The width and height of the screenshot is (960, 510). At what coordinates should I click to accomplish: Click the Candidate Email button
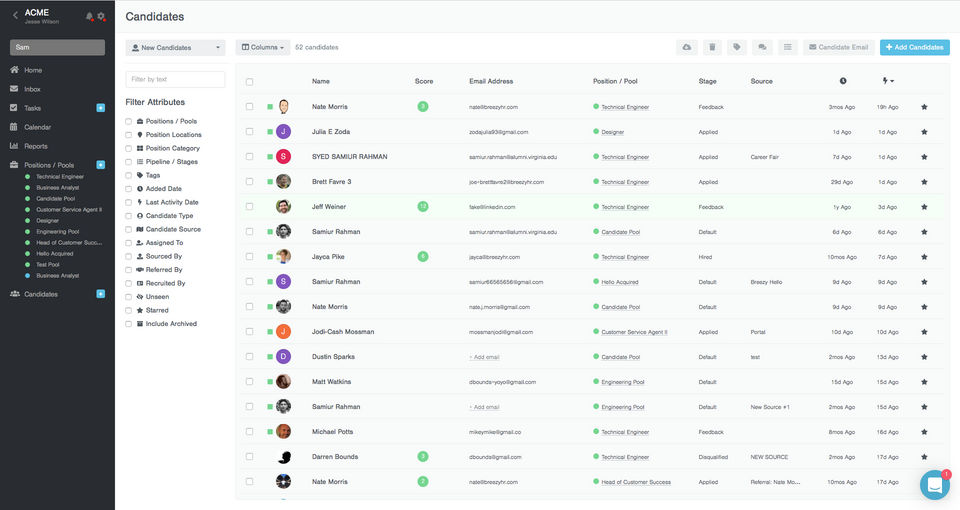[x=838, y=47]
